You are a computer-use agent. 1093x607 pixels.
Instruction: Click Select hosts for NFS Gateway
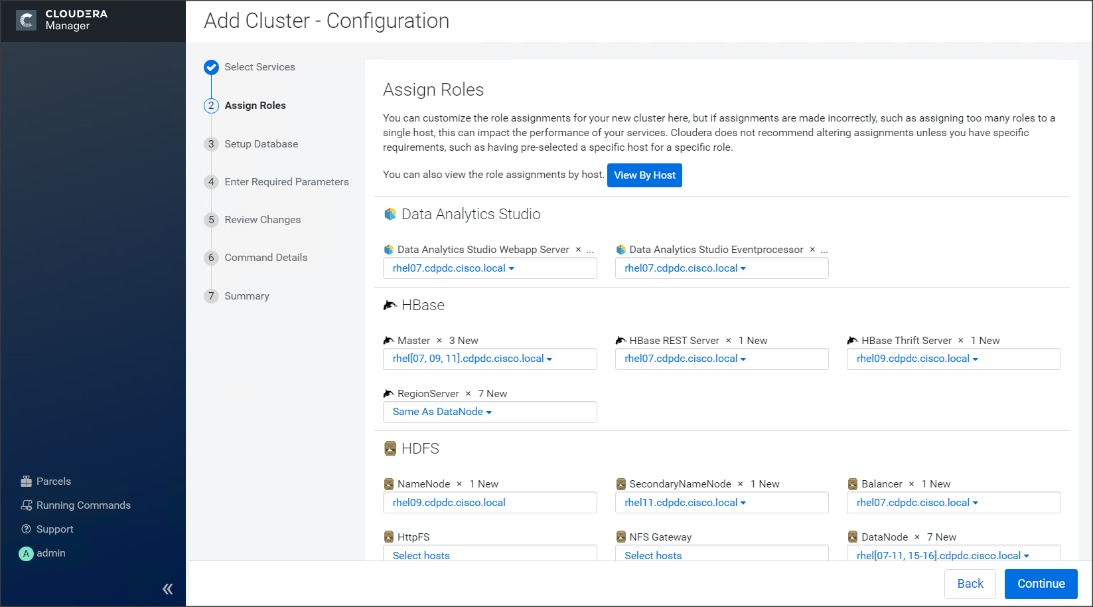click(653, 555)
